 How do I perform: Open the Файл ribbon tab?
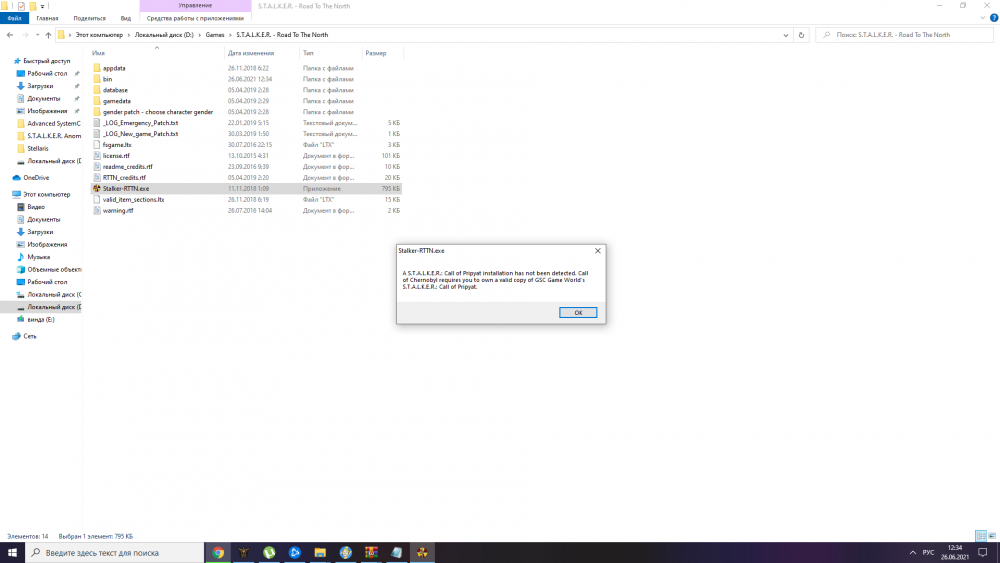point(14,18)
